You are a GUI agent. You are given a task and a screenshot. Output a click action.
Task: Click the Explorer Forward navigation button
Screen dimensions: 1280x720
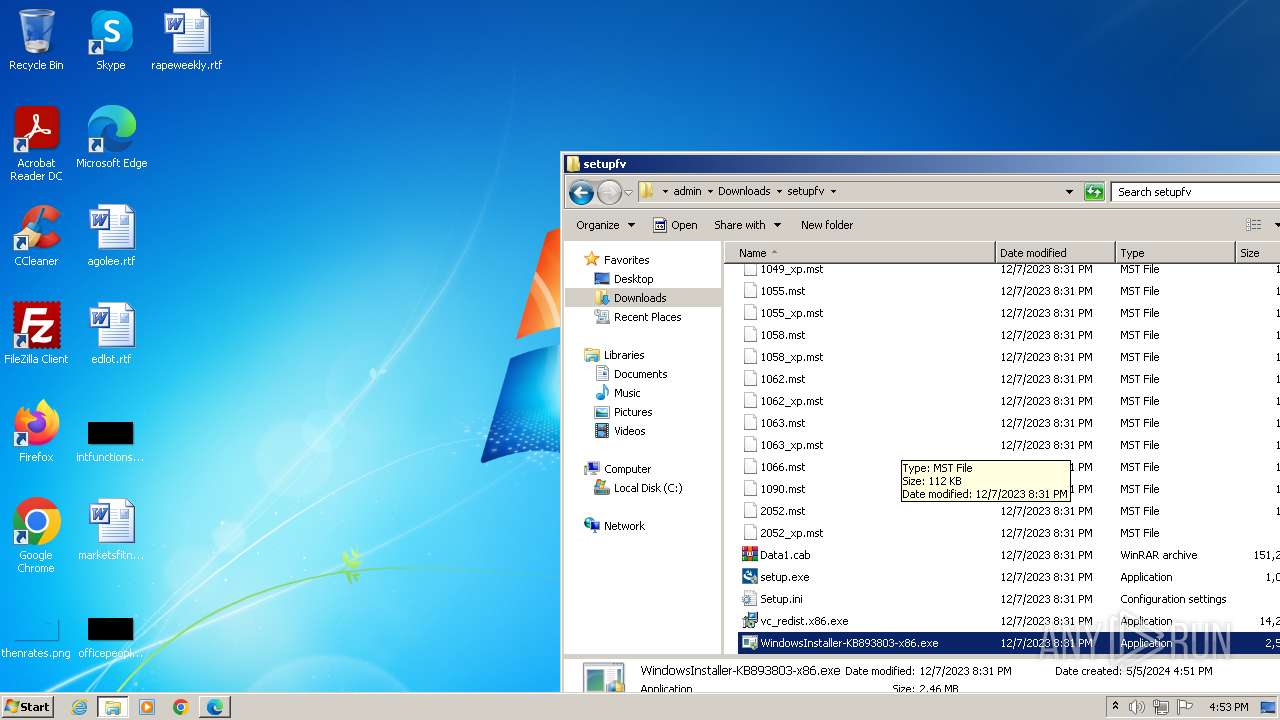(609, 192)
